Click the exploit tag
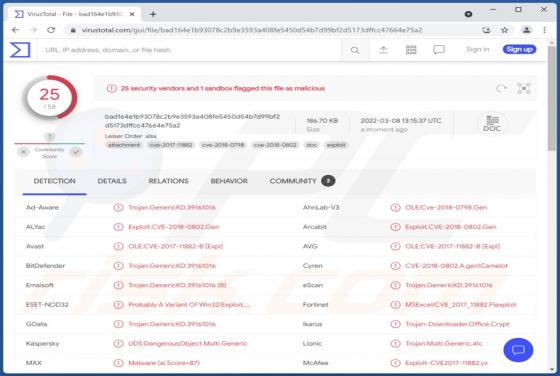560x376 pixels. coord(336,145)
